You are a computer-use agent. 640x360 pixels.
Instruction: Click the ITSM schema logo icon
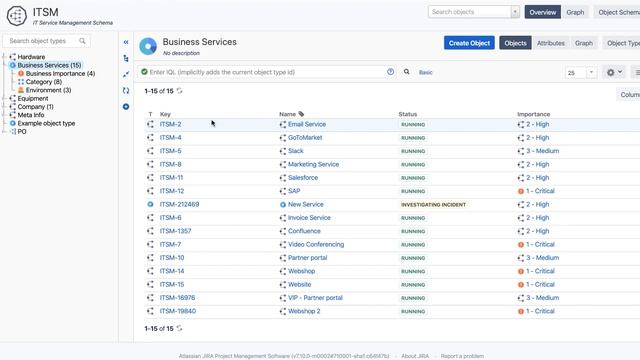tap(17, 16)
